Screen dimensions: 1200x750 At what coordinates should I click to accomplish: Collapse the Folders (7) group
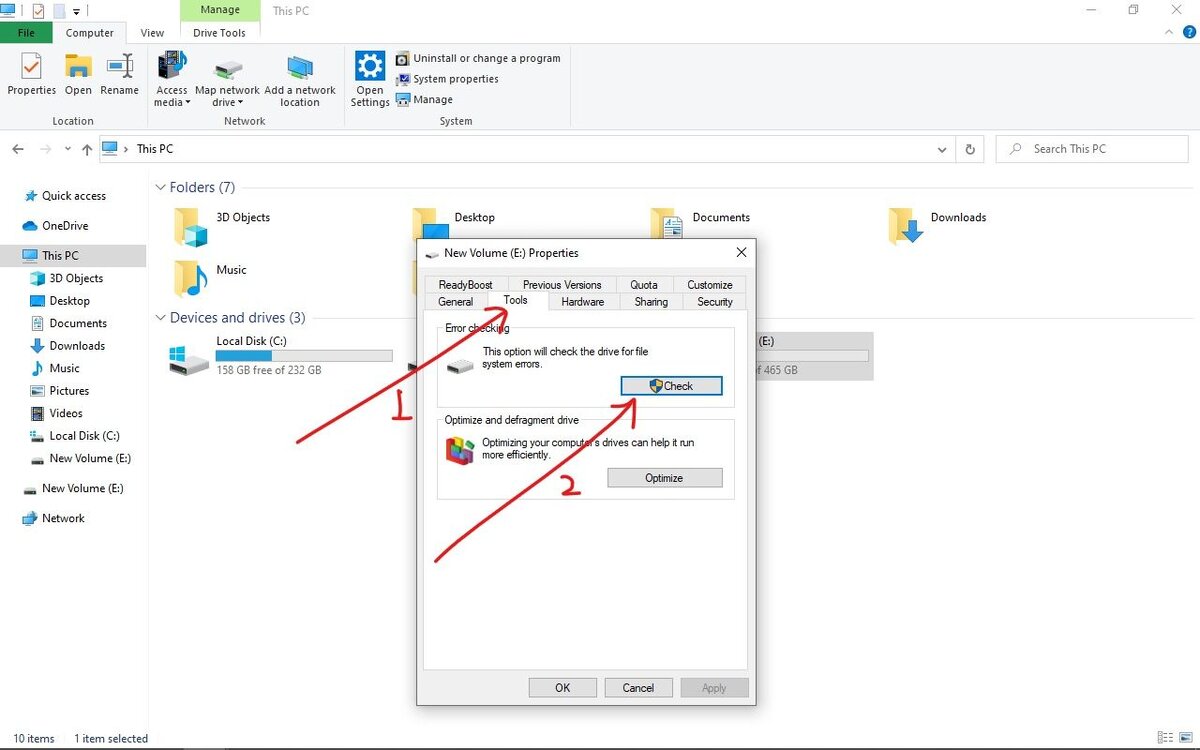pos(160,187)
